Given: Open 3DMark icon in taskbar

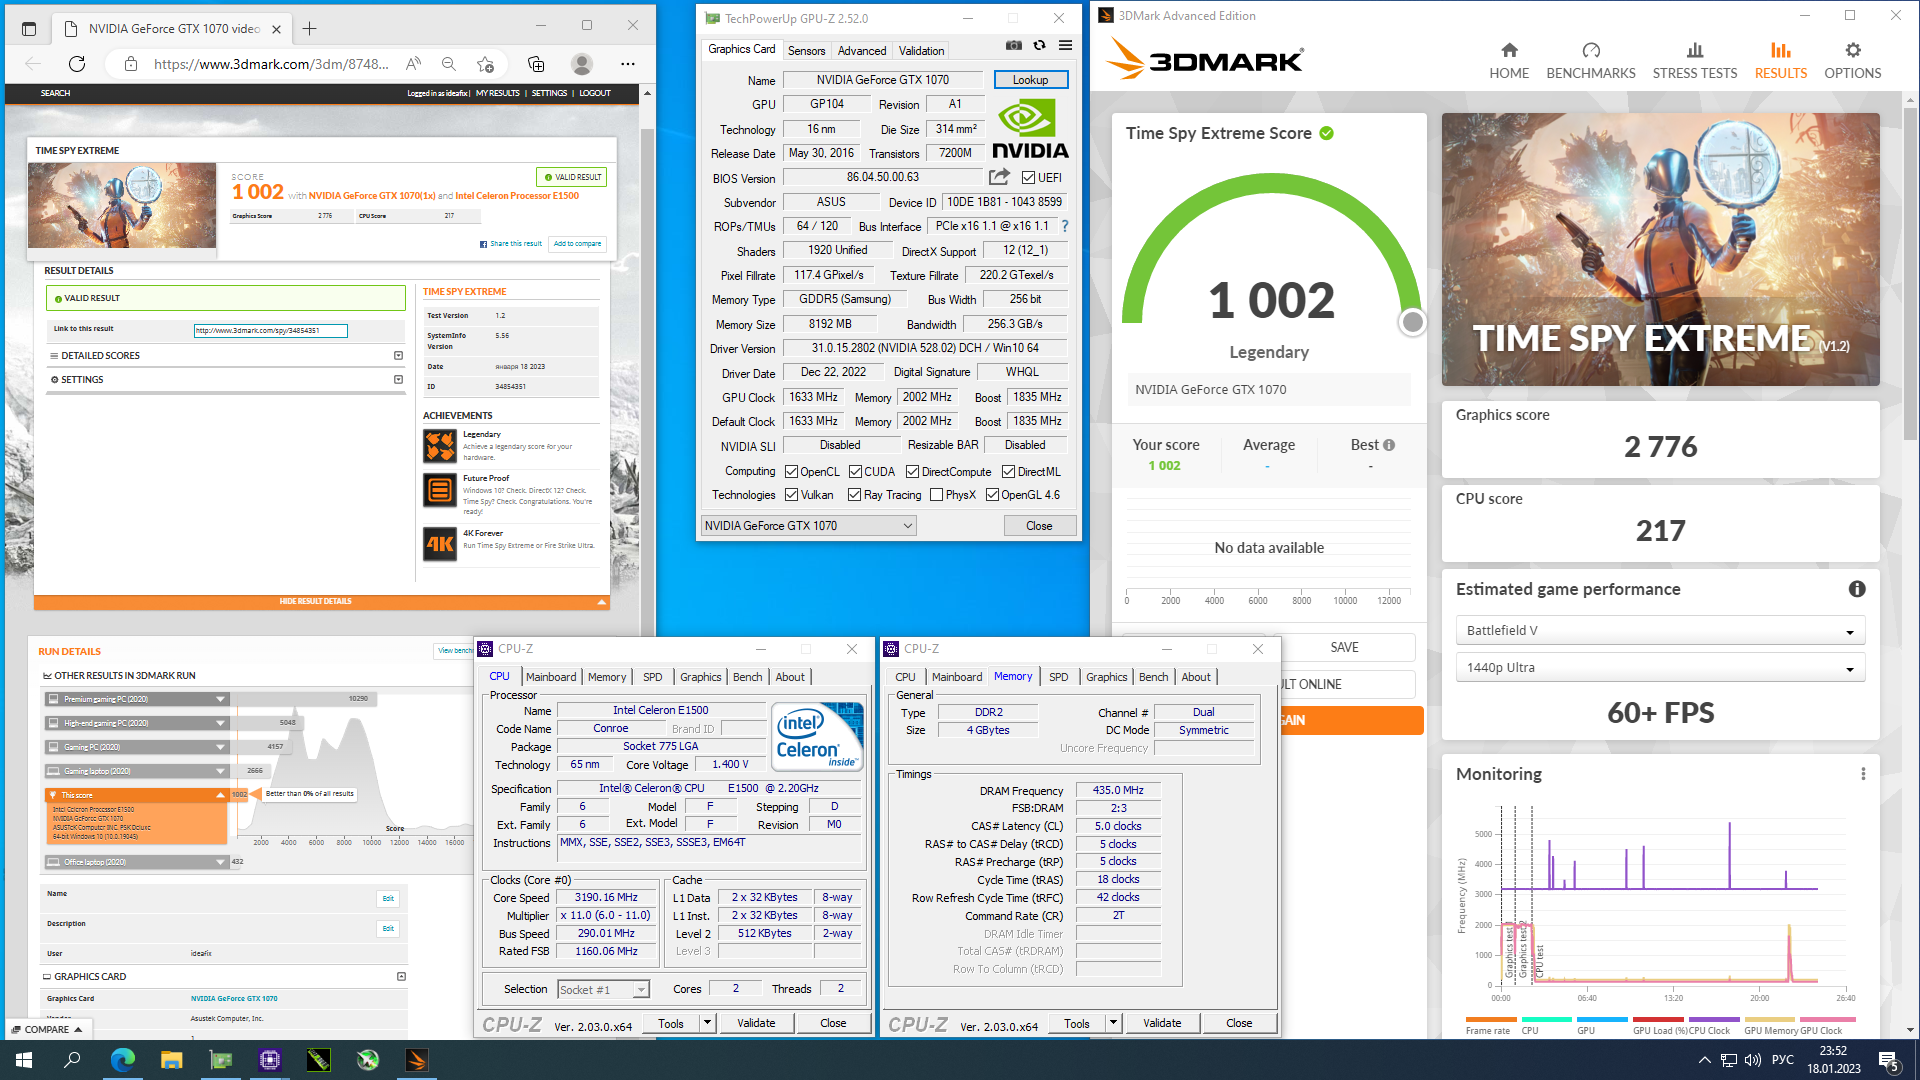Looking at the screenshot, I should (x=417, y=1060).
